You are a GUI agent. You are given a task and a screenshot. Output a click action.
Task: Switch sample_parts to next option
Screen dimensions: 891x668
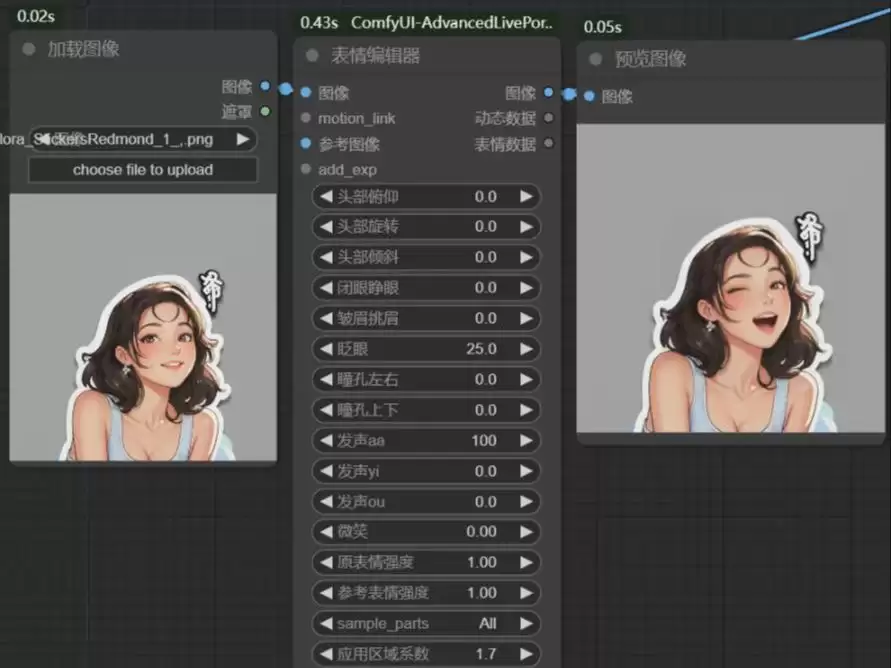pos(526,624)
